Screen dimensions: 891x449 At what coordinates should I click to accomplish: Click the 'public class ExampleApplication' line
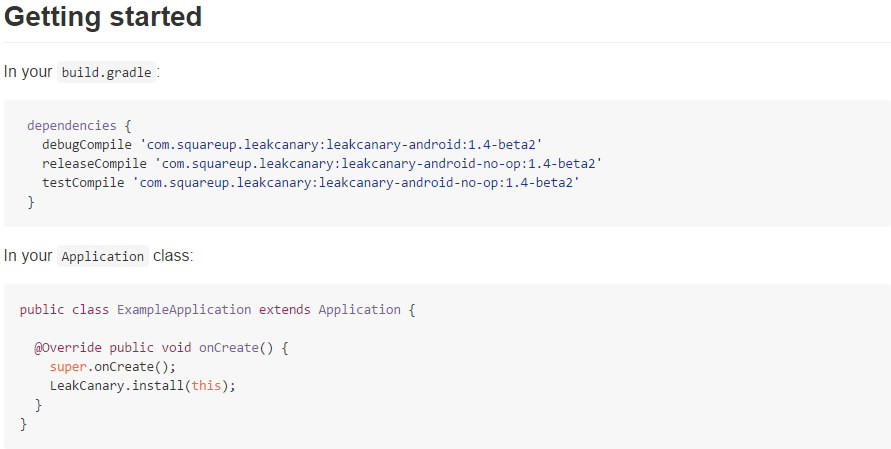tap(218, 310)
